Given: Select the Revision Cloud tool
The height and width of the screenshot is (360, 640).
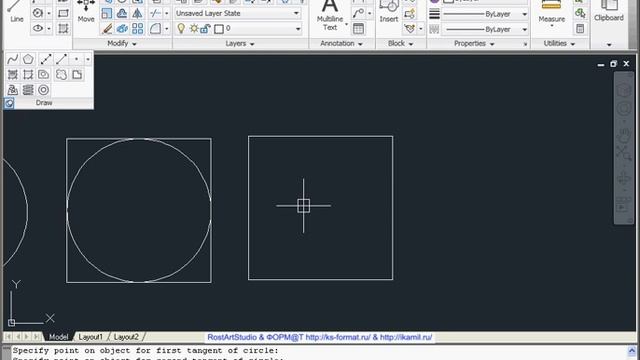Looking at the screenshot, I should [x=61, y=75].
